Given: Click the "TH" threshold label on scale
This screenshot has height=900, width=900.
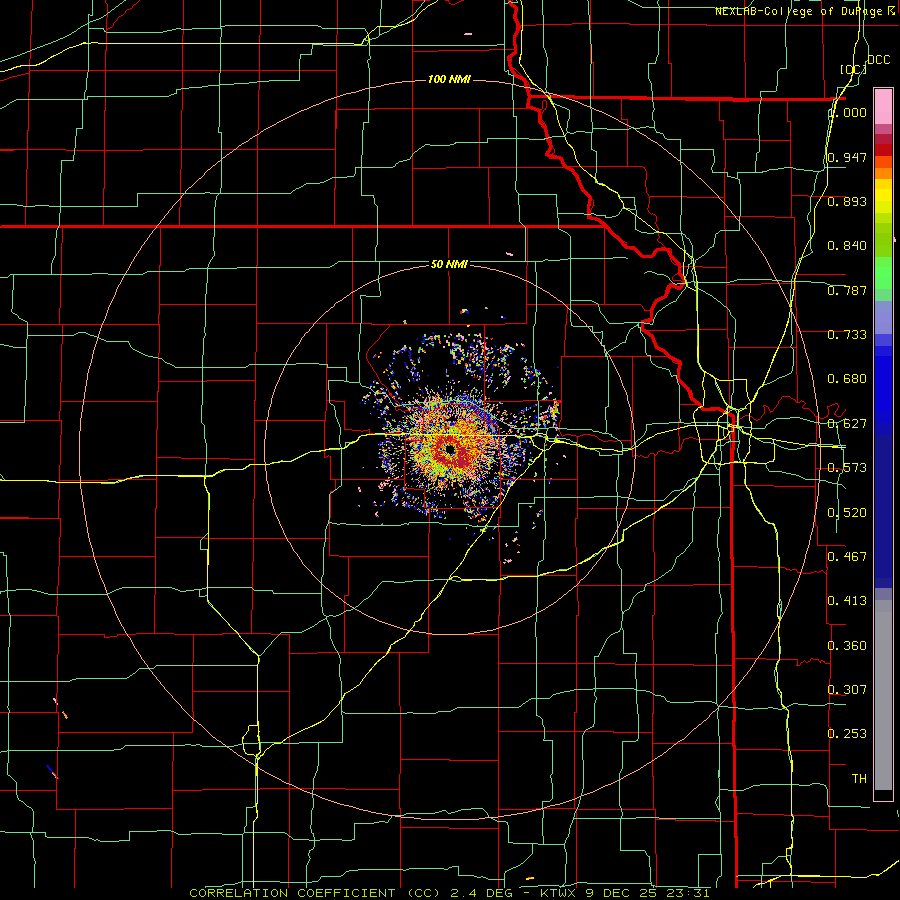Looking at the screenshot, I should pyautogui.click(x=859, y=779).
